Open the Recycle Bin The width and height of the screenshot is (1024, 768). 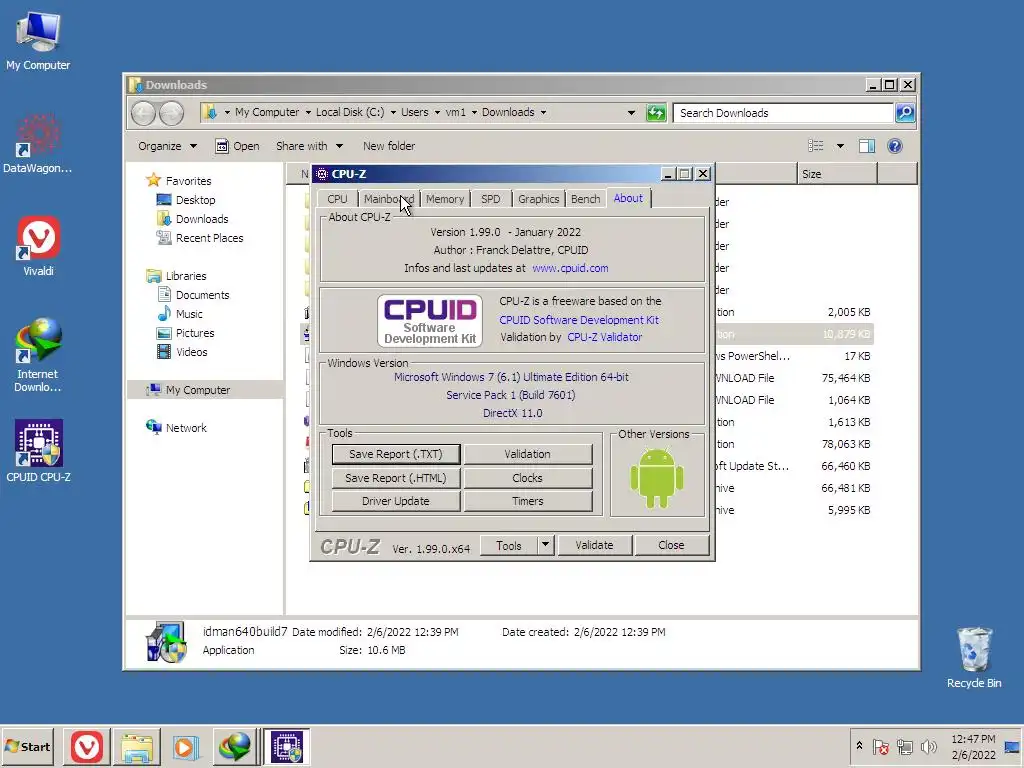click(974, 658)
